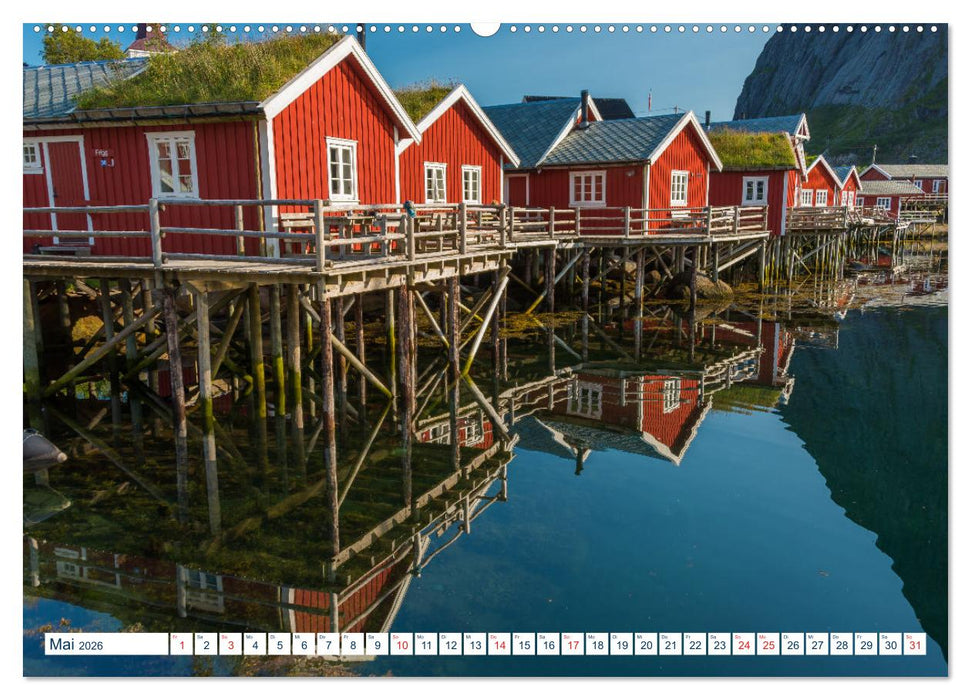
Task: Switch to the date 15 entry
Action: (524, 647)
